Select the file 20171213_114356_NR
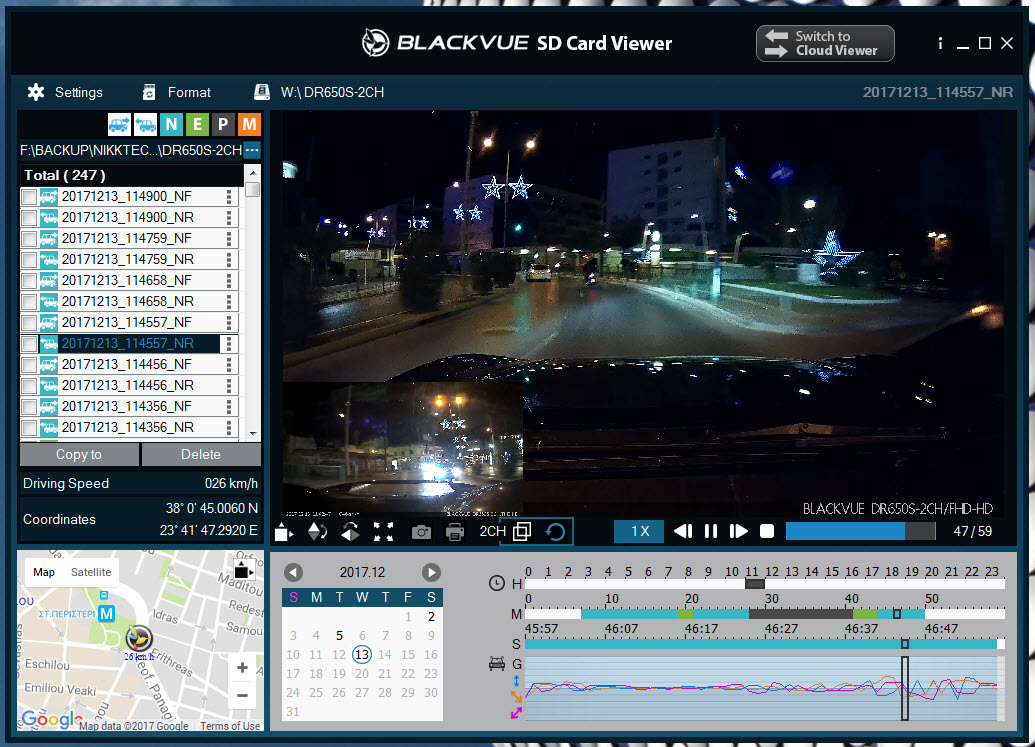 pyautogui.click(x=127, y=428)
